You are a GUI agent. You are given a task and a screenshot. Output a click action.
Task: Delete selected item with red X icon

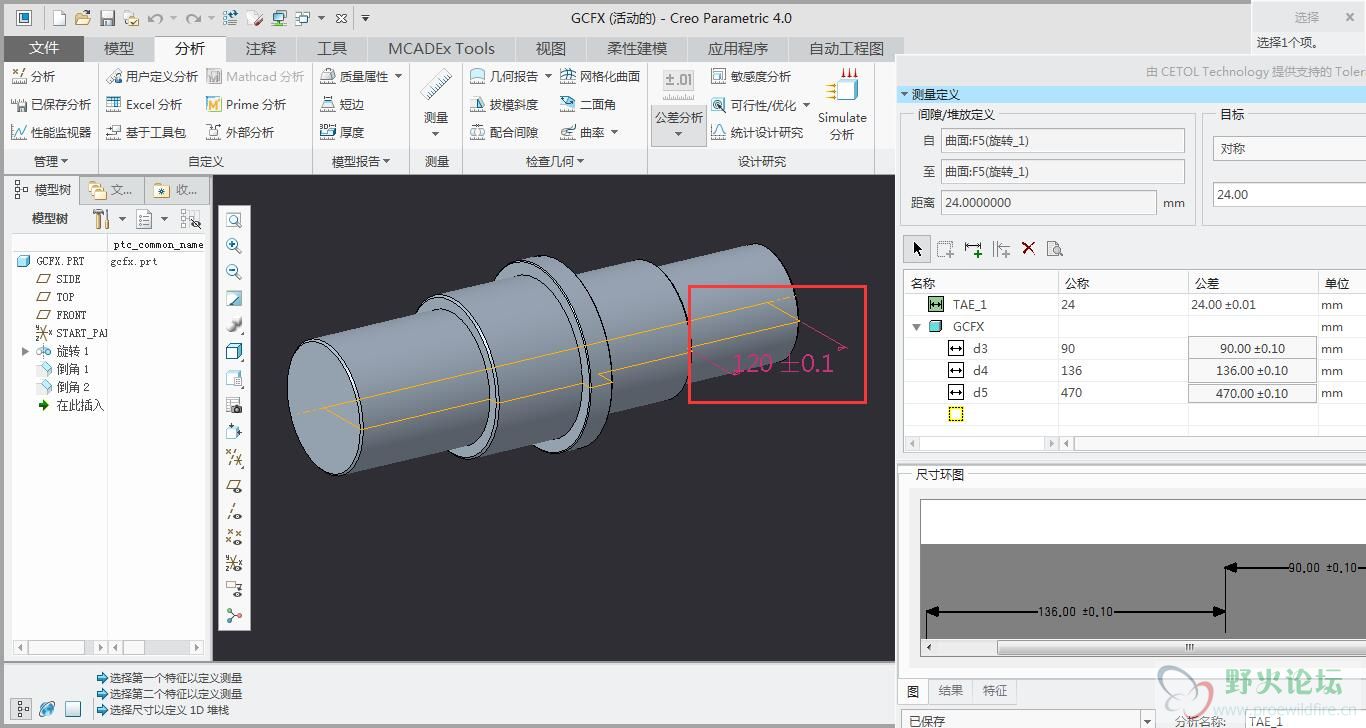pos(1028,249)
